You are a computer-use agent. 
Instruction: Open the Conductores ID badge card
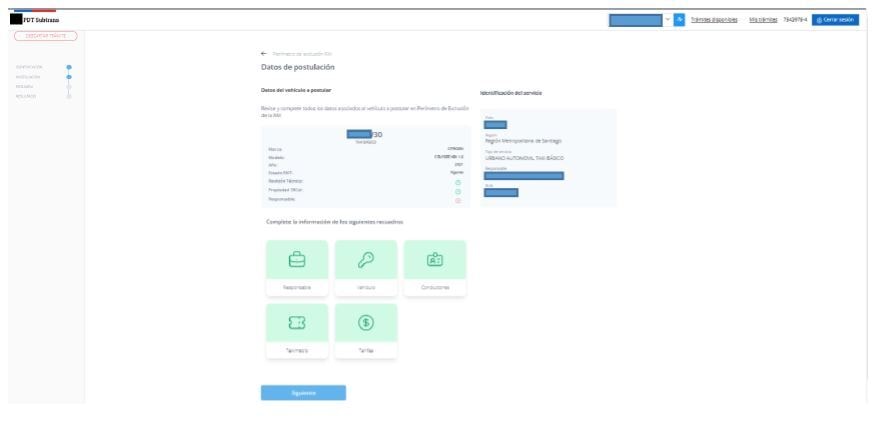click(435, 268)
